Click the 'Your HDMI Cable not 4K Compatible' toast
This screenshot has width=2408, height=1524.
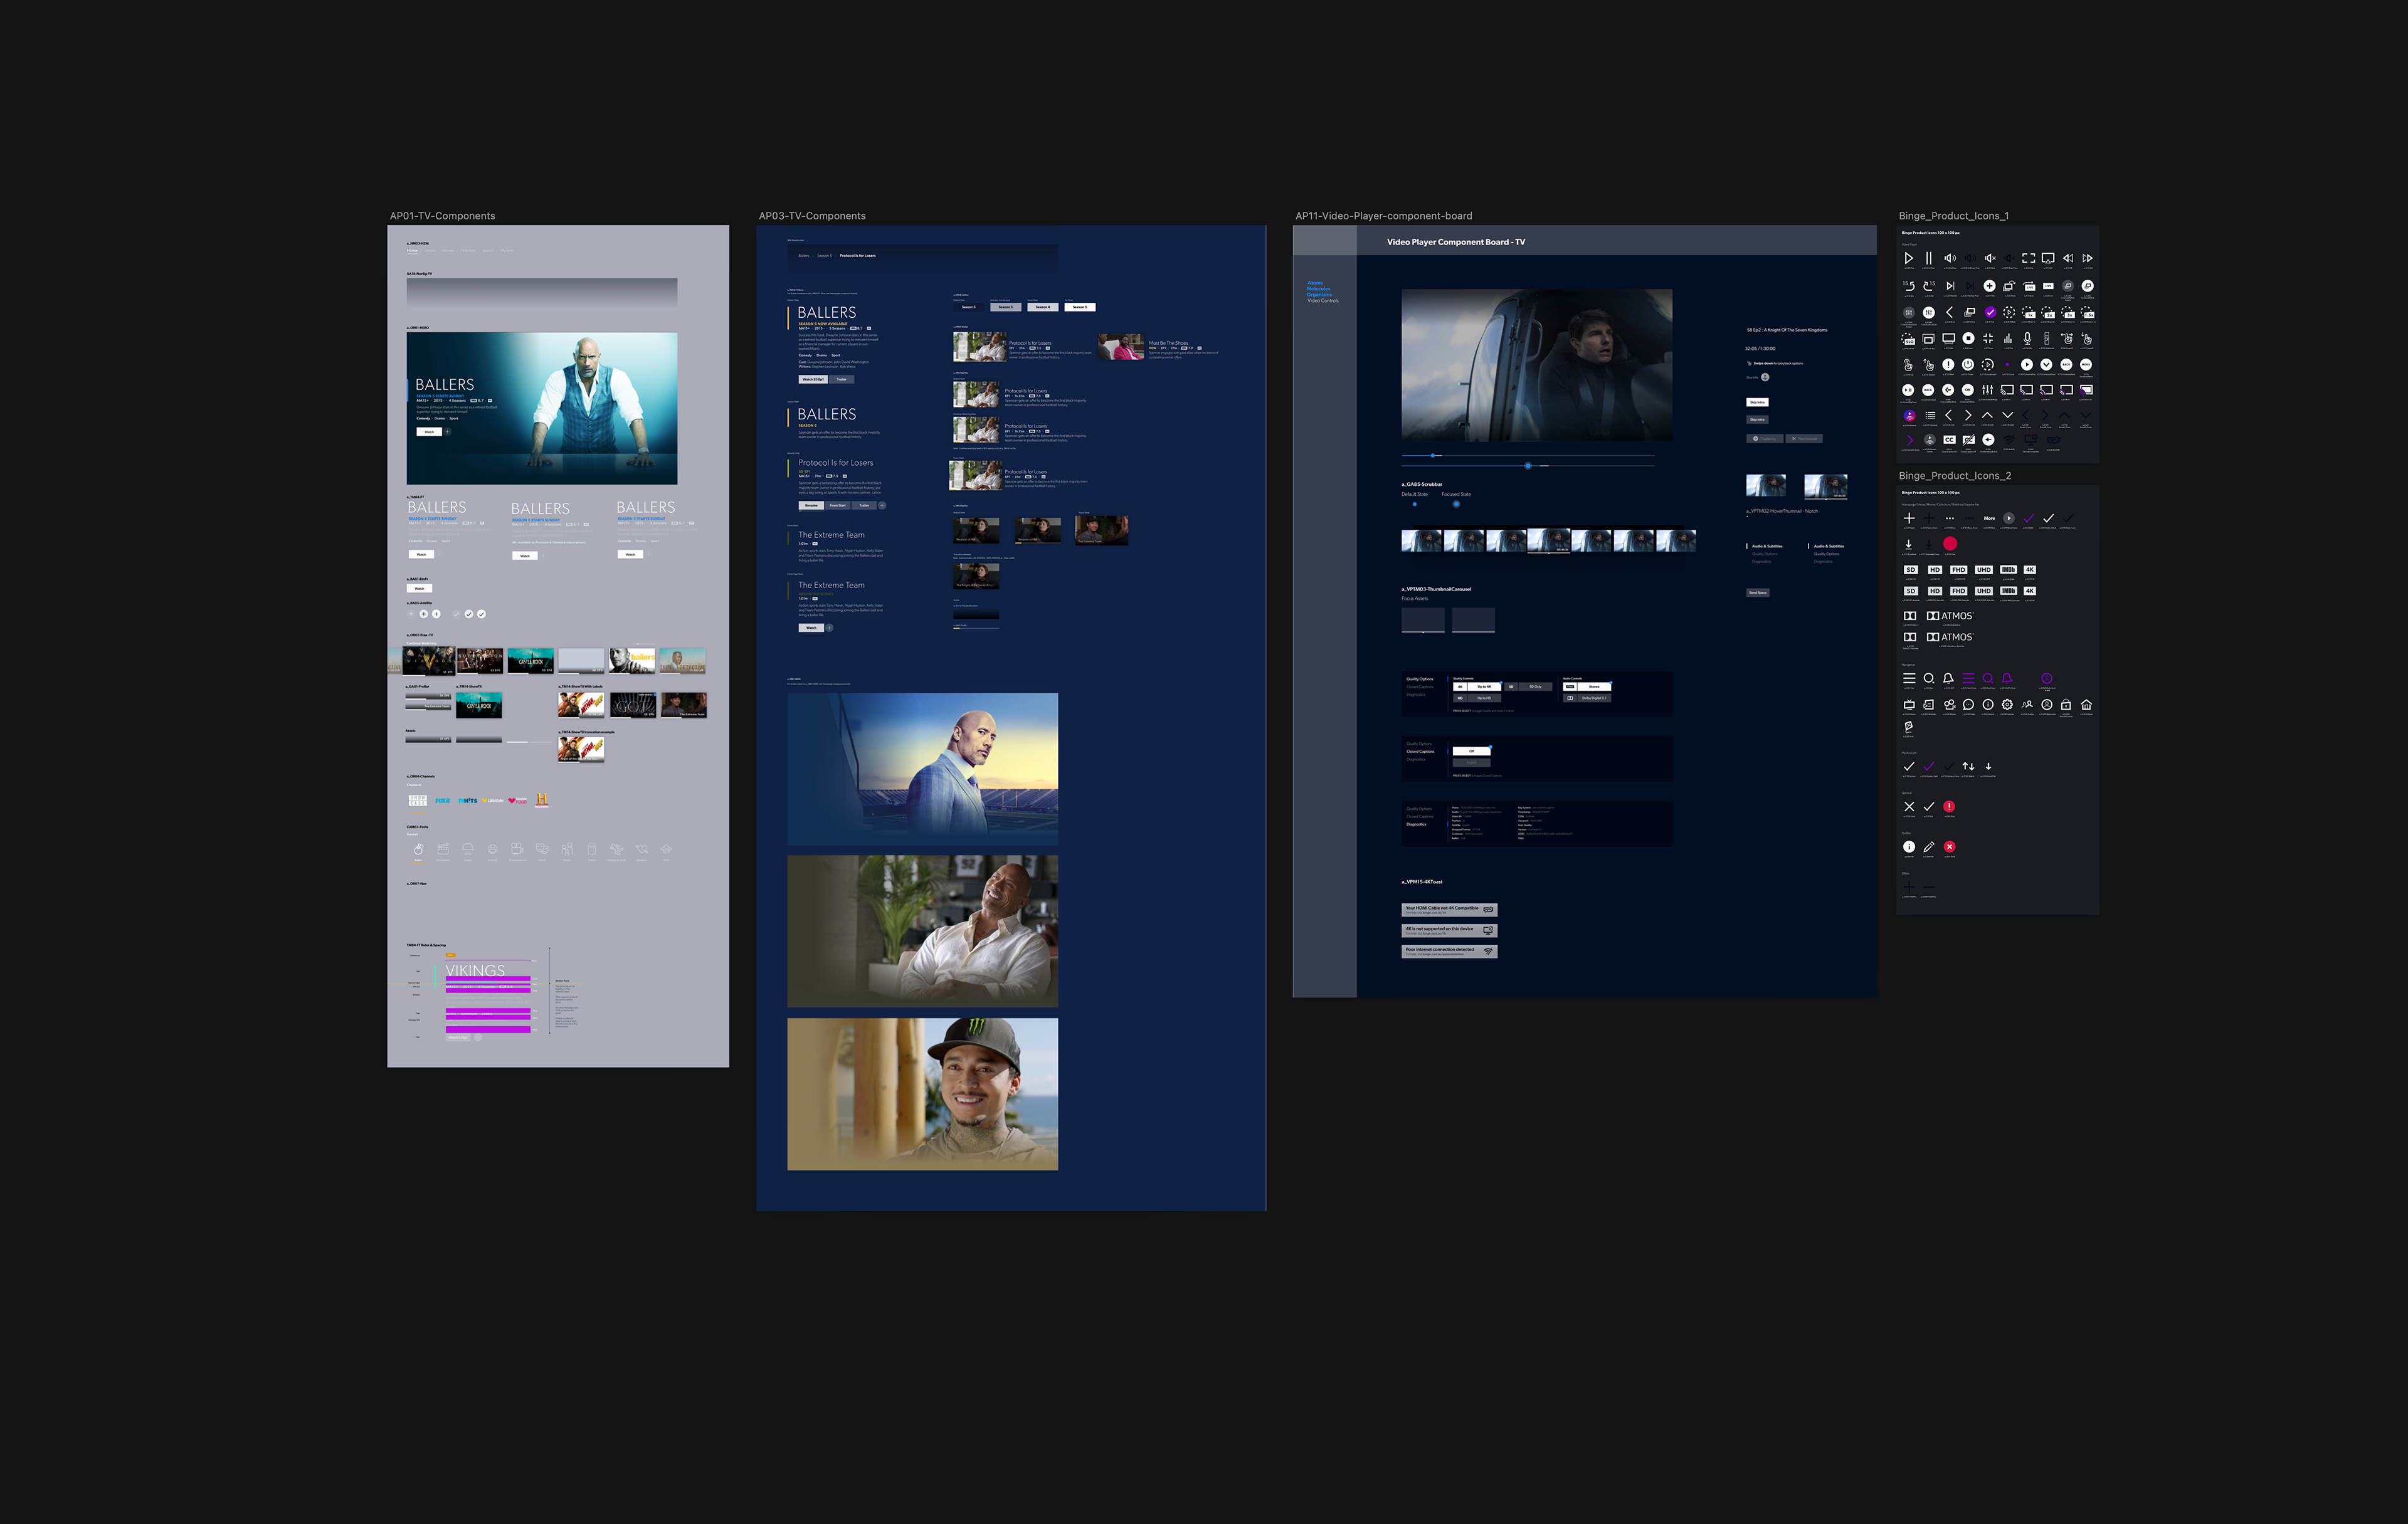coord(1449,909)
